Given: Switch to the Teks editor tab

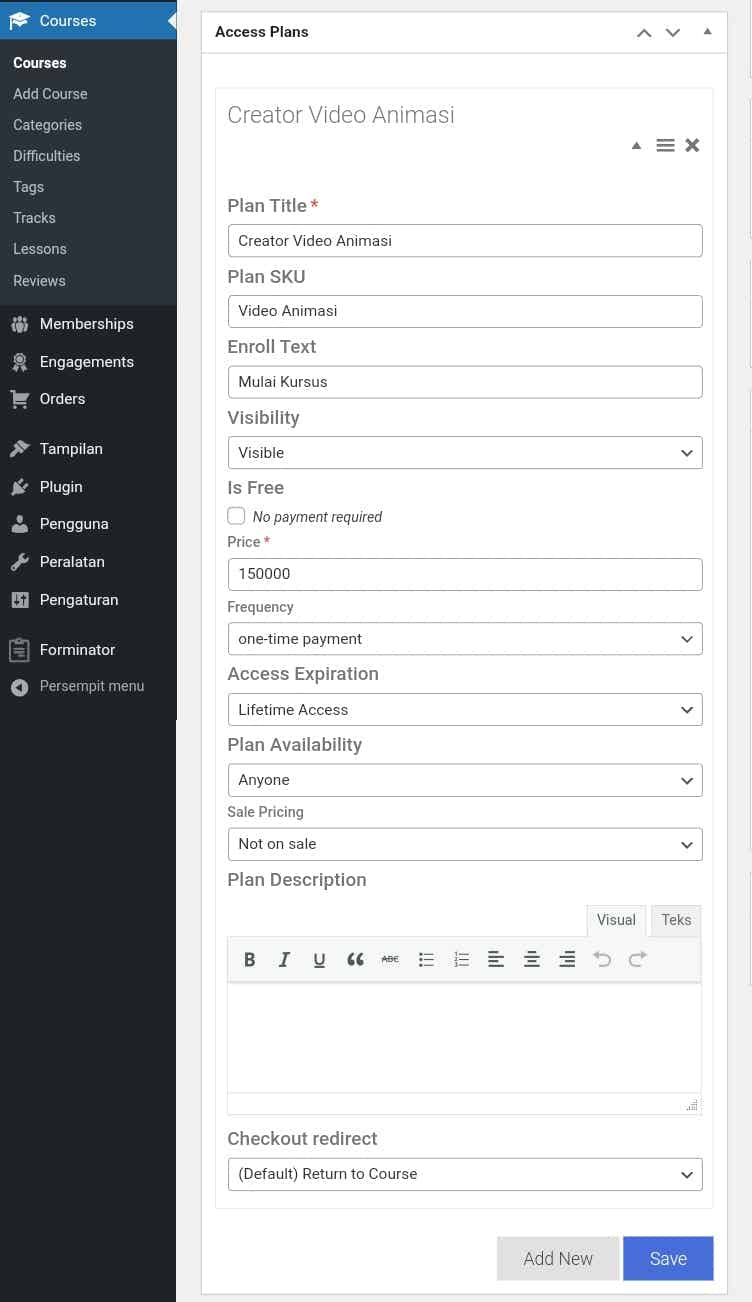Looking at the screenshot, I should tap(676, 920).
